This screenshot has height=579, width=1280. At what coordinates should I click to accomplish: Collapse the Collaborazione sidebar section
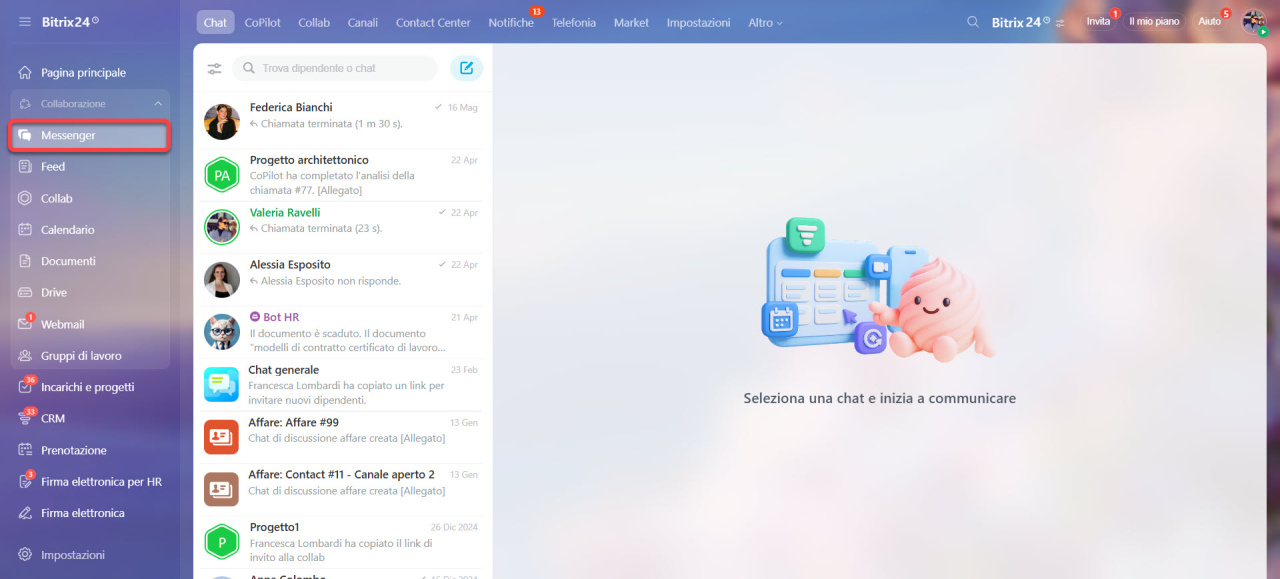tap(158, 104)
